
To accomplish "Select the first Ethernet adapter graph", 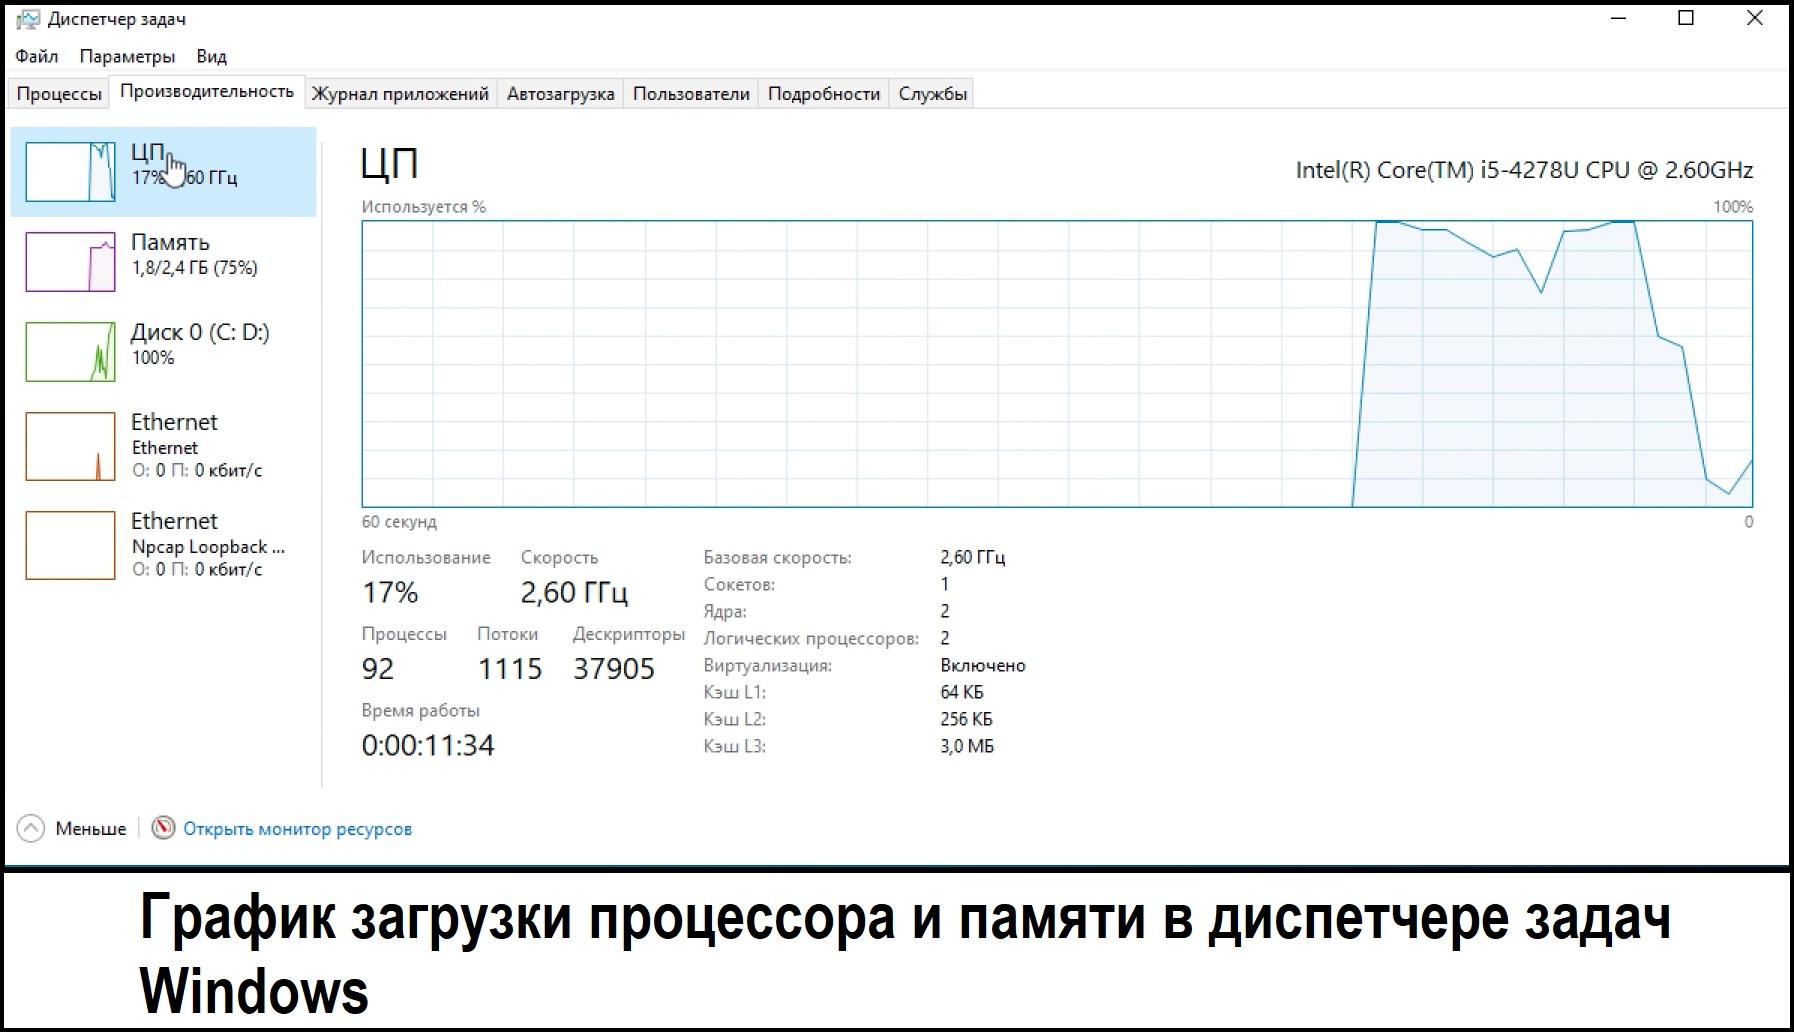I will (x=70, y=446).
